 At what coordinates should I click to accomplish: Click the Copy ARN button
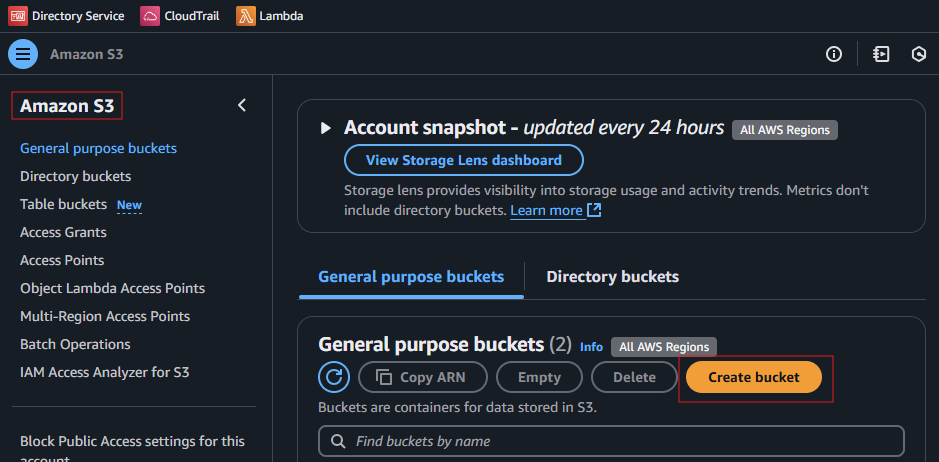click(423, 377)
